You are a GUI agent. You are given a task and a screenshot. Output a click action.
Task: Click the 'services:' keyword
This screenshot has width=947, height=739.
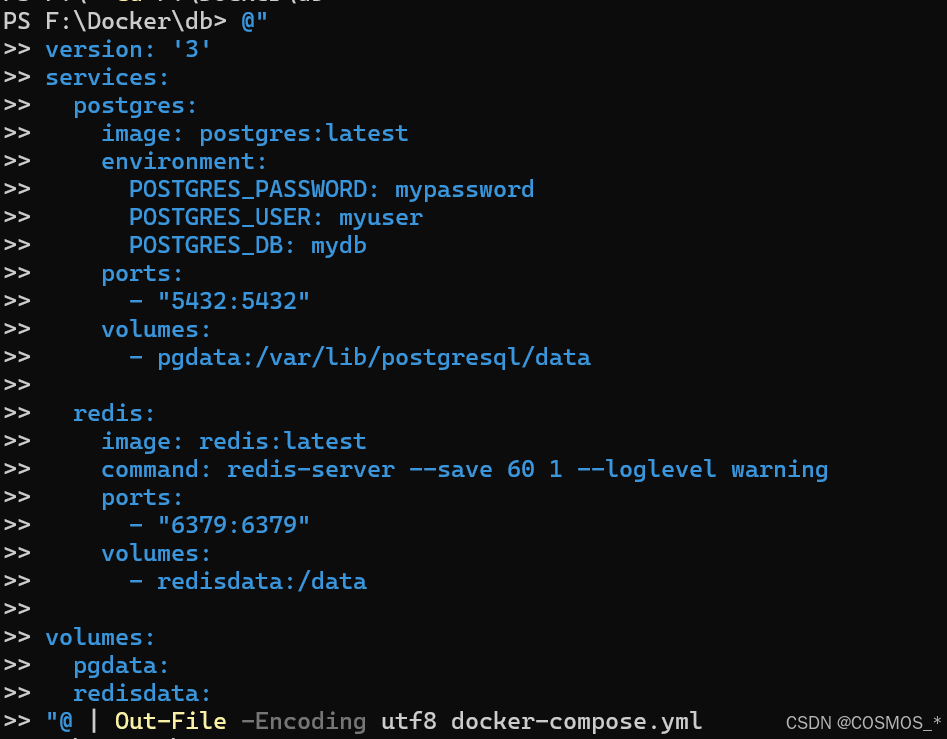click(107, 77)
